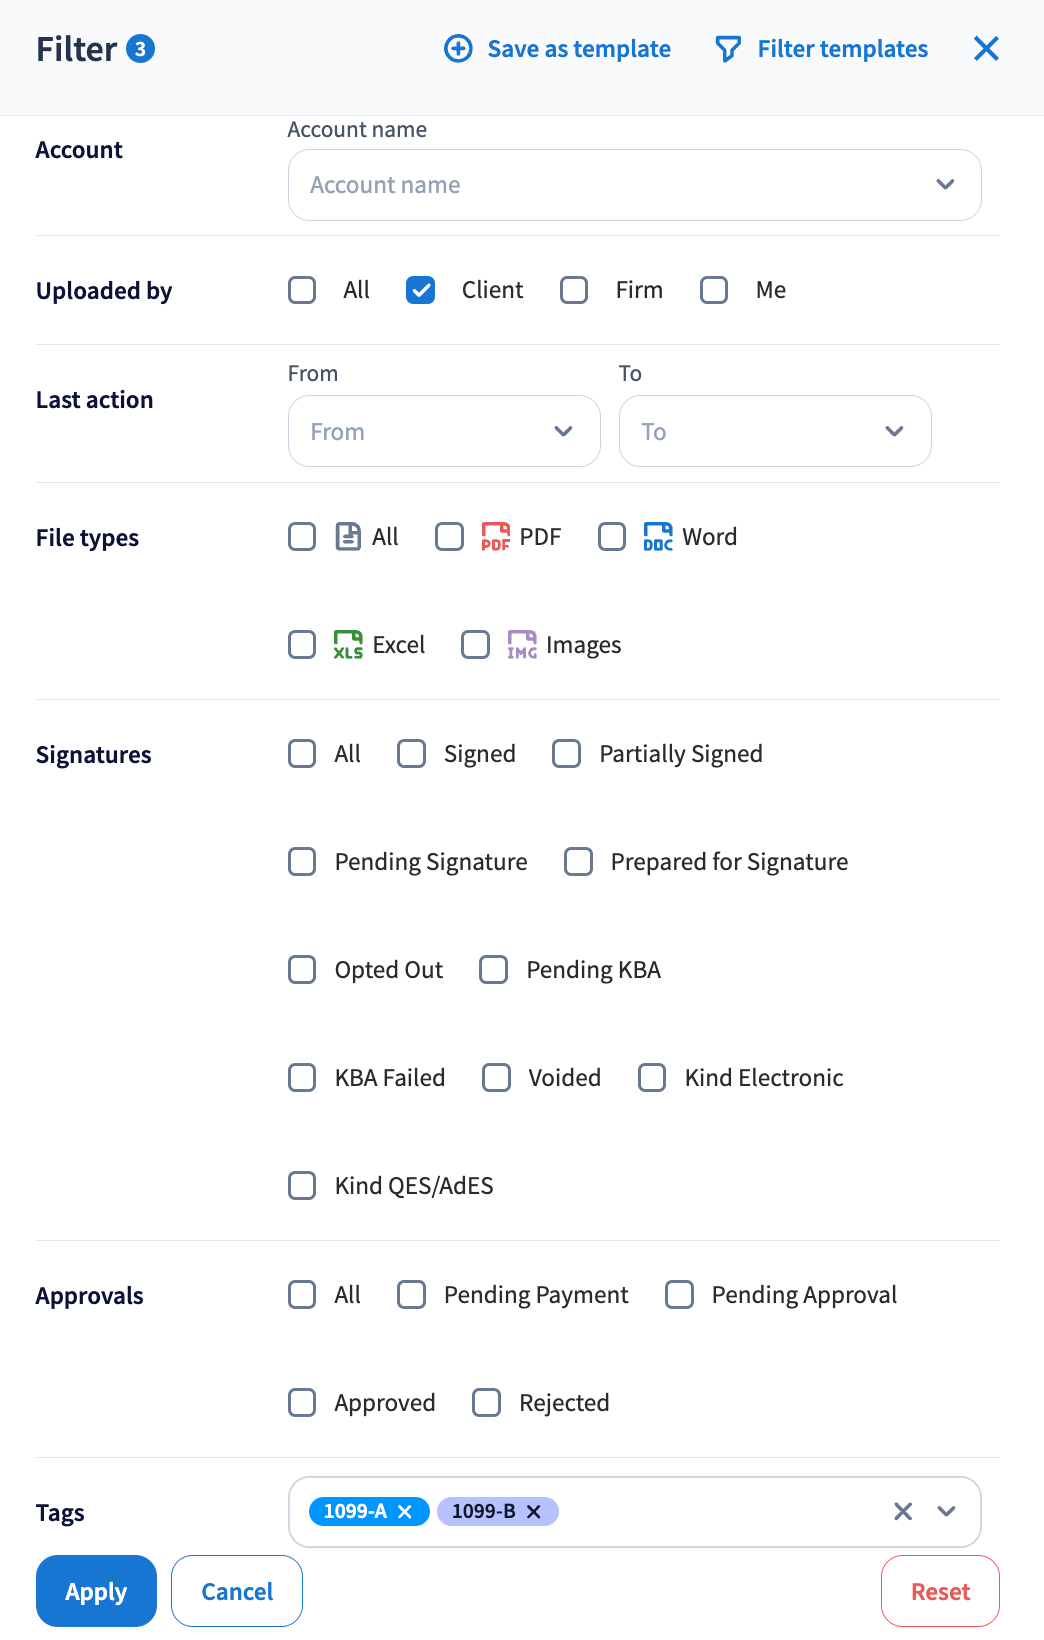Click the Filter templates funnel icon
1044x1640 pixels.
pos(728,49)
